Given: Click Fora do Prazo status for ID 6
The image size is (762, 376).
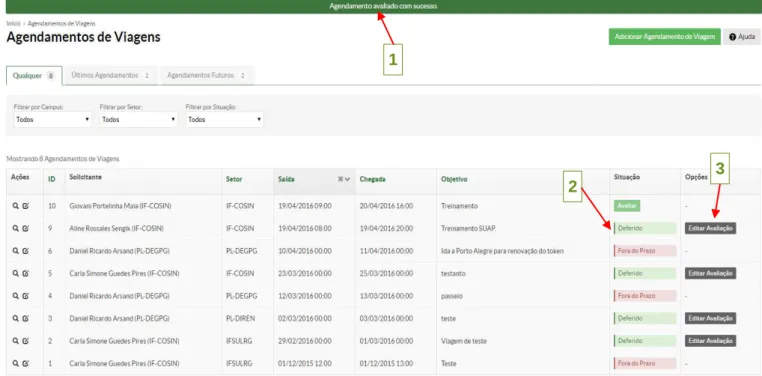Looking at the screenshot, I should click(645, 251).
